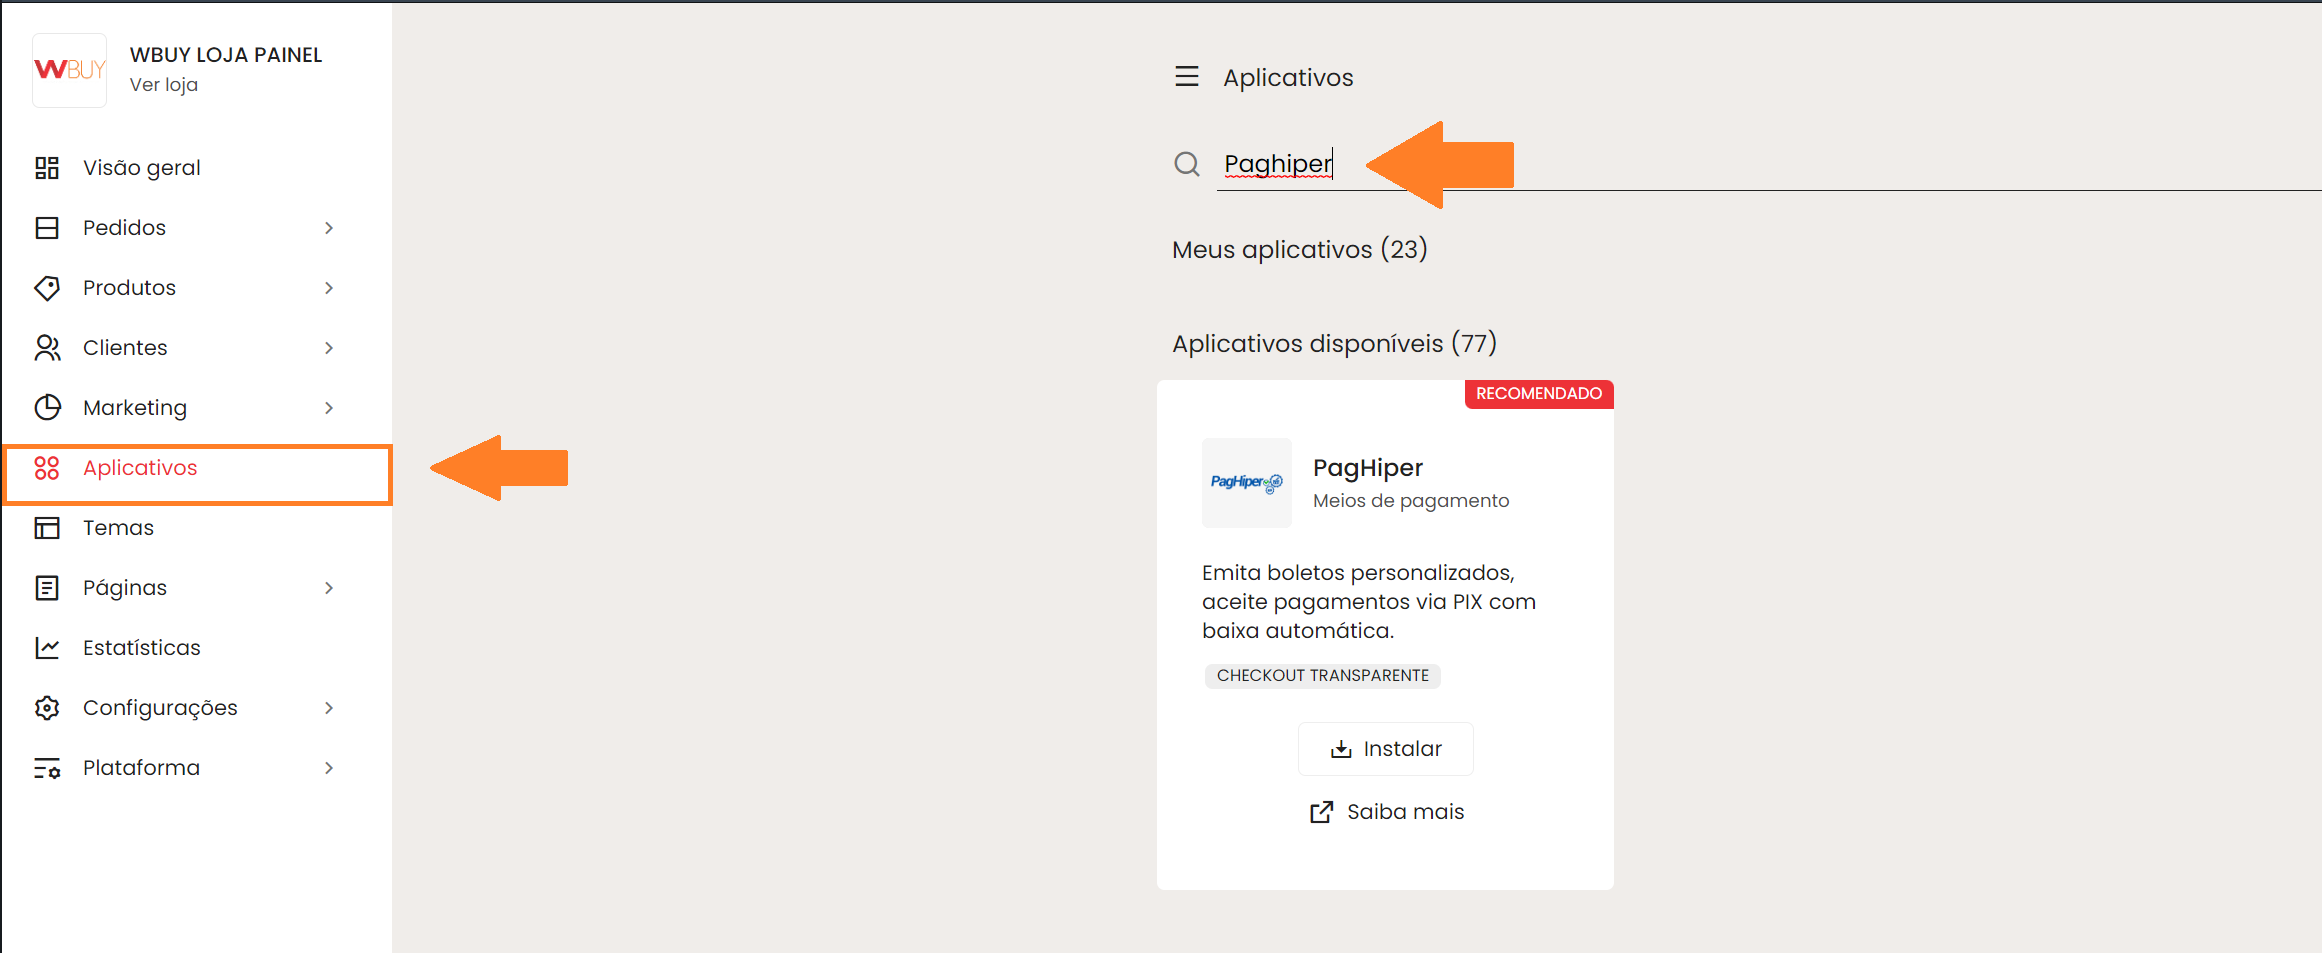Image resolution: width=2322 pixels, height=953 pixels.
Task: Click the WBUY LOJA PAINEL store name
Action: click(x=226, y=55)
